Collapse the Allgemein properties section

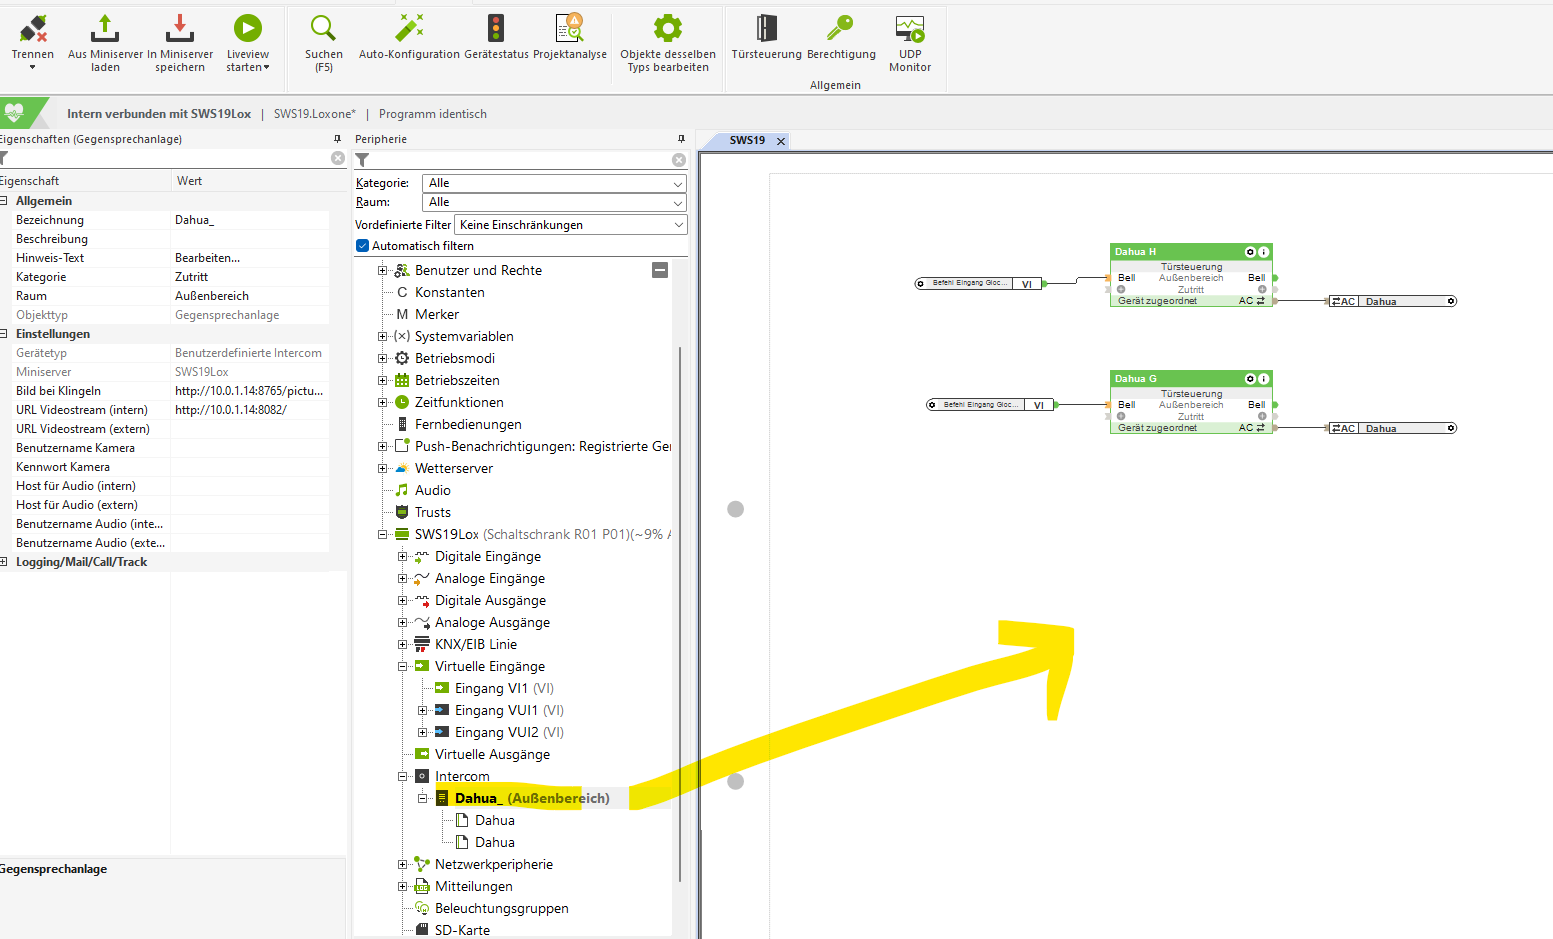[x=4, y=201]
